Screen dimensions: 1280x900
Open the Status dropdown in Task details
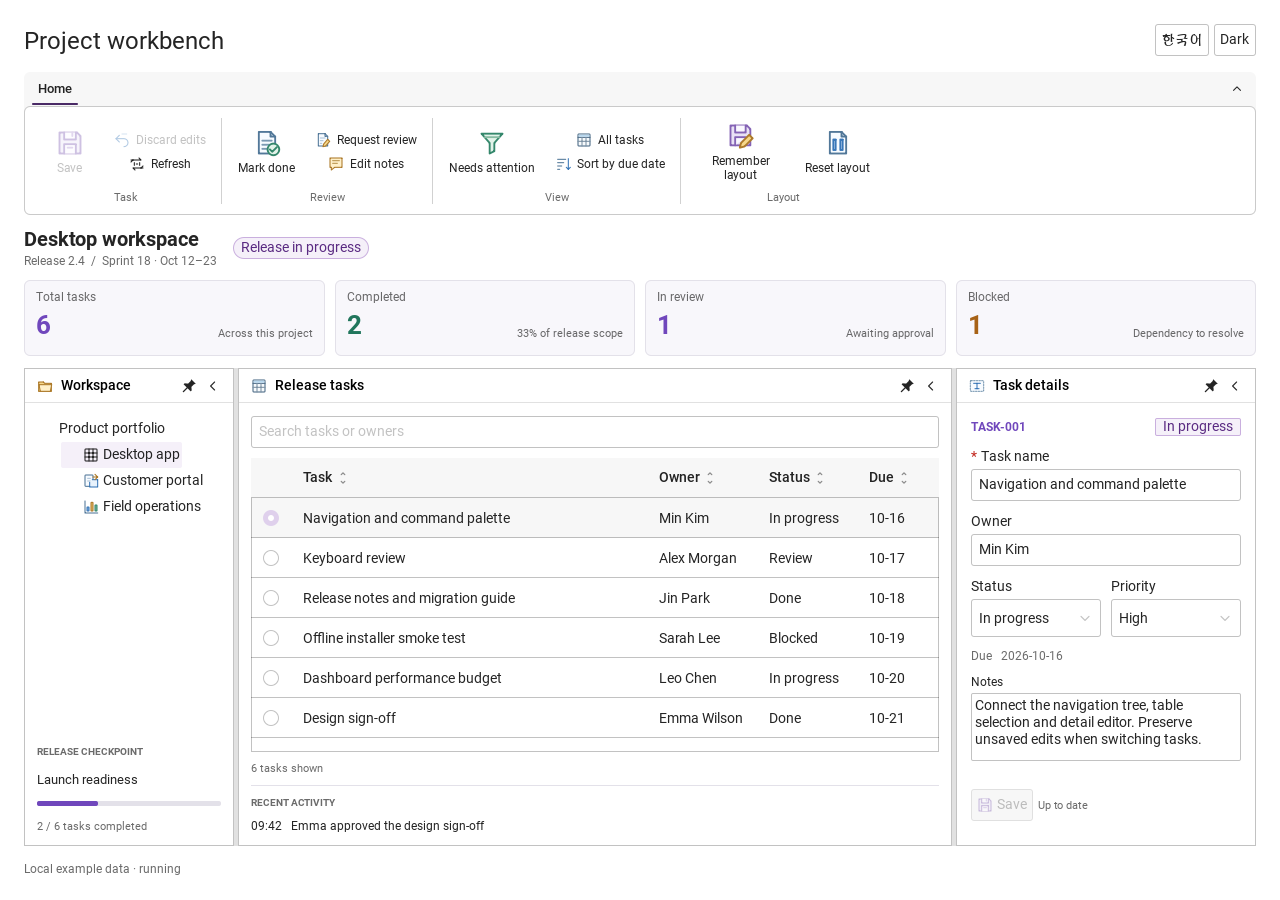[x=1036, y=618]
